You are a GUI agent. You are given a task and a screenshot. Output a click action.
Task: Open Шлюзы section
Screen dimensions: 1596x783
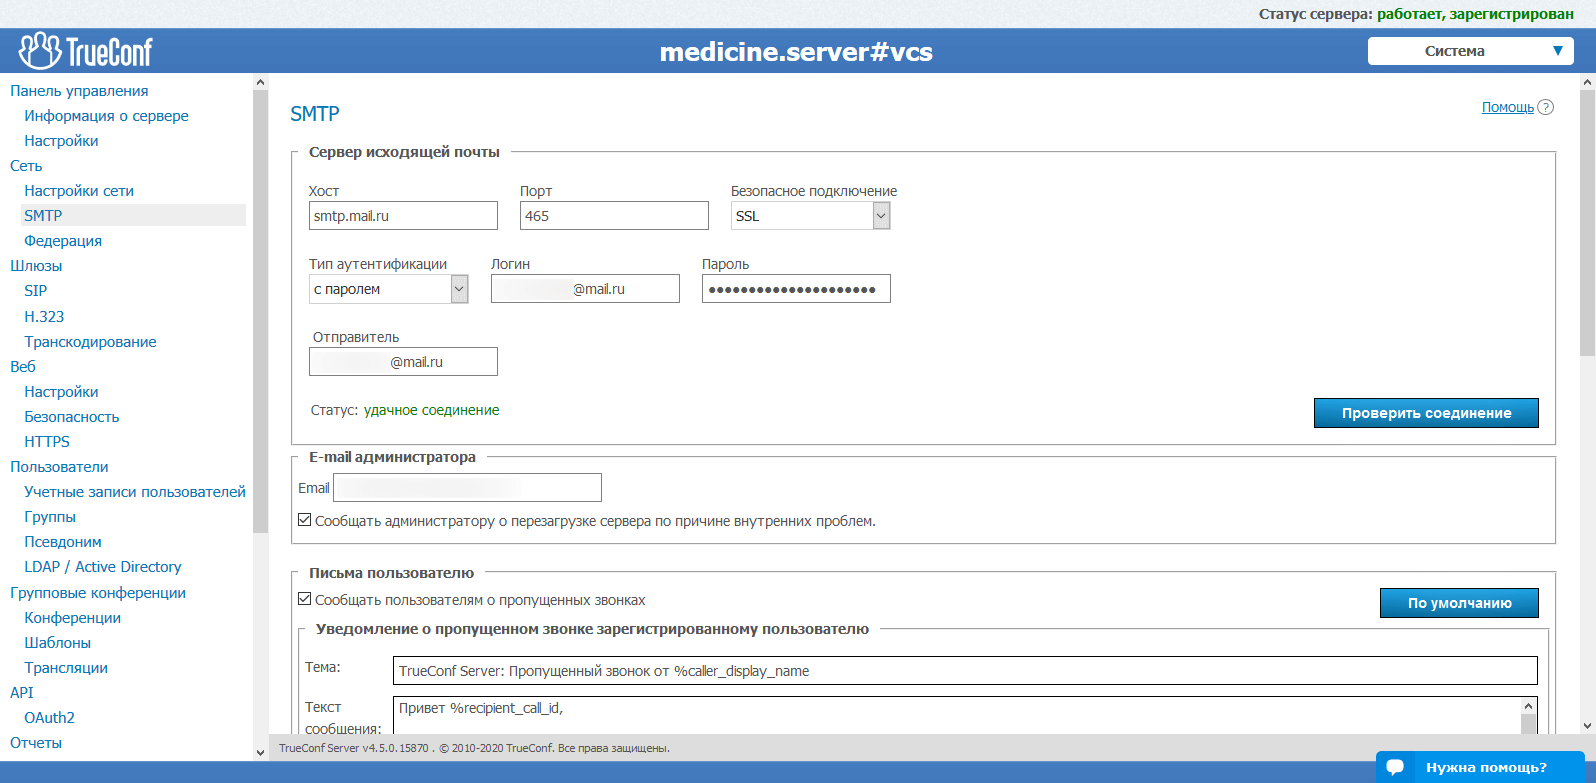pos(36,266)
